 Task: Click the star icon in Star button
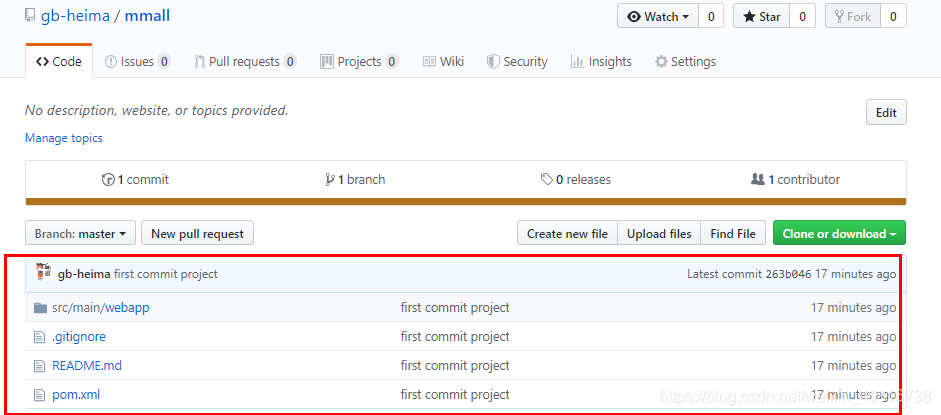749,17
